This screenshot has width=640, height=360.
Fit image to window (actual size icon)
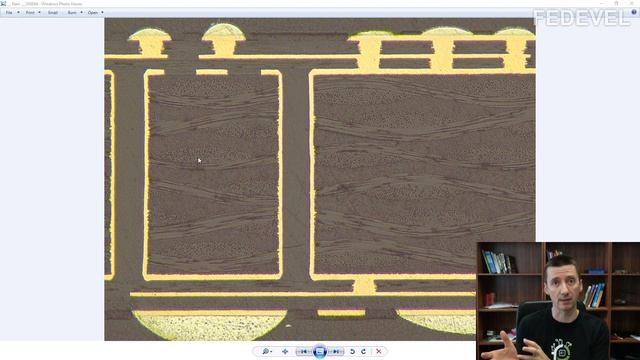285,351
